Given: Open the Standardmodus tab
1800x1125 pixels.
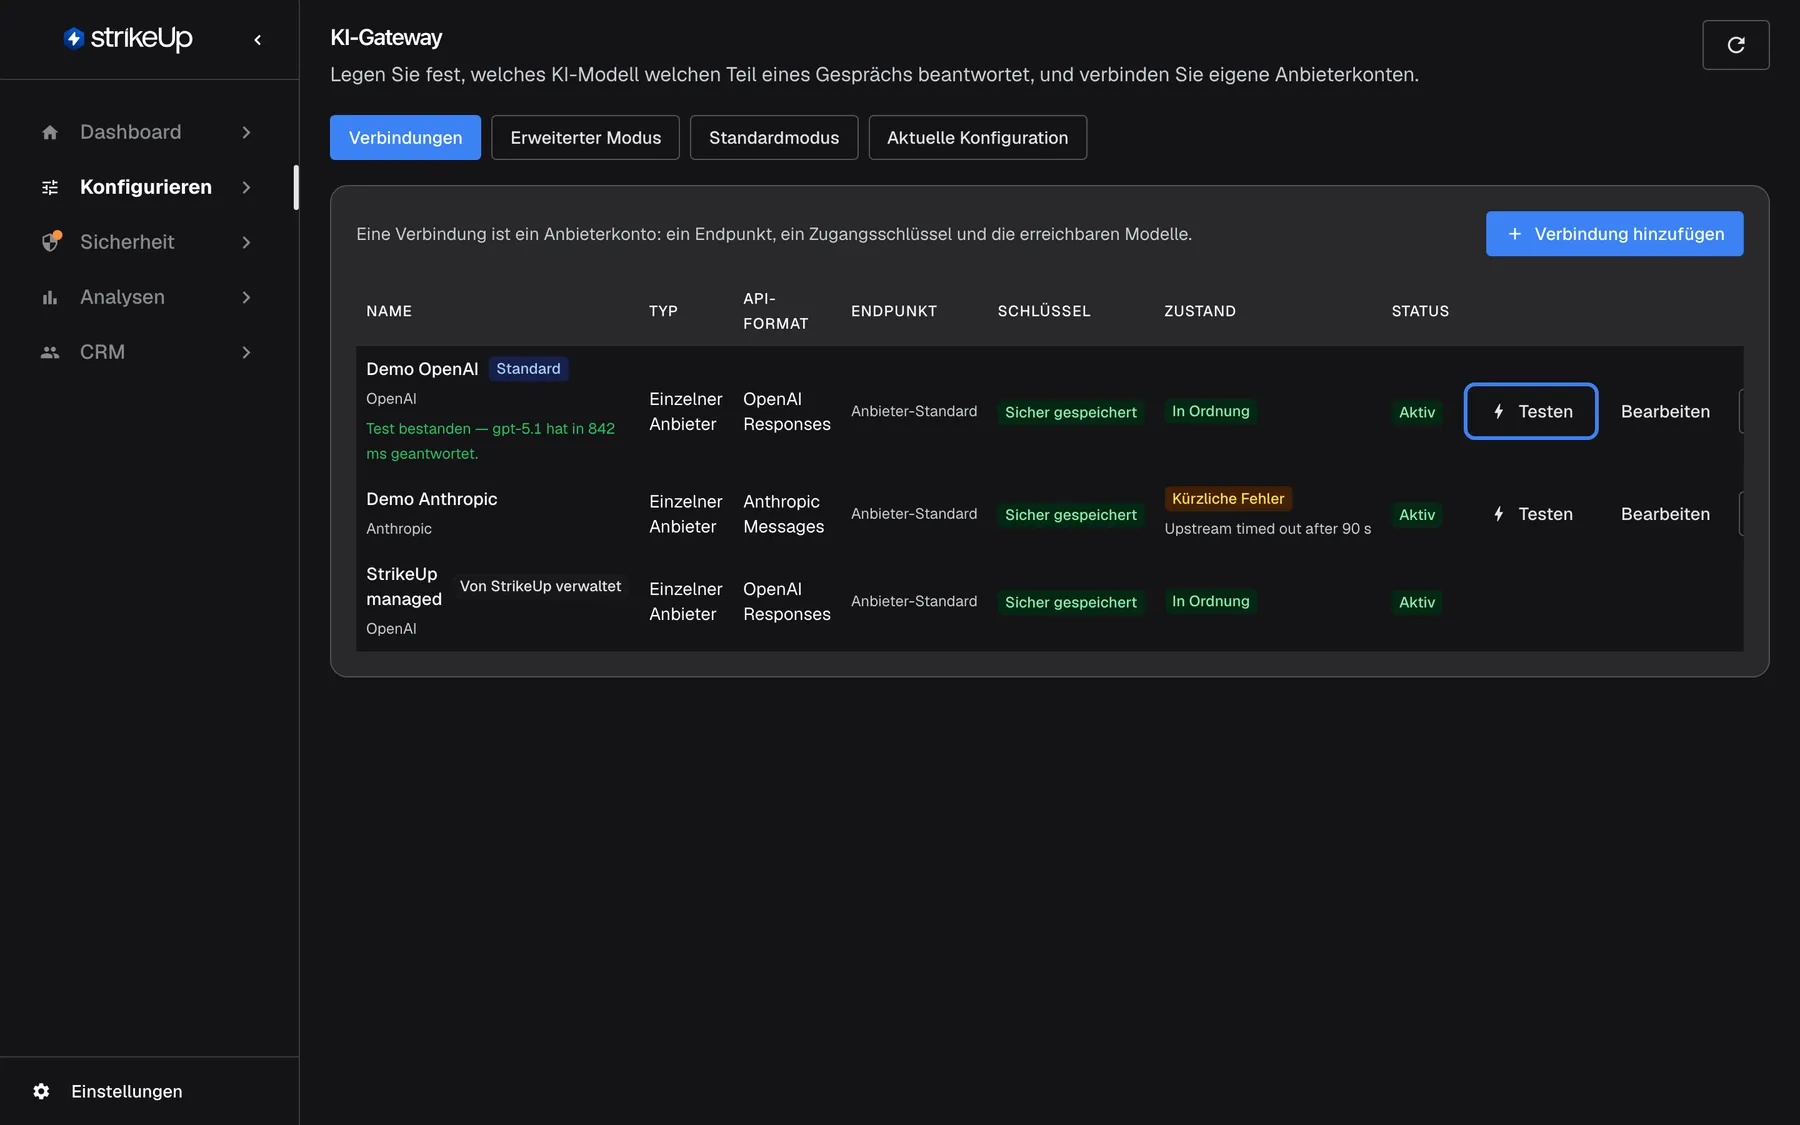Looking at the screenshot, I should (x=774, y=137).
